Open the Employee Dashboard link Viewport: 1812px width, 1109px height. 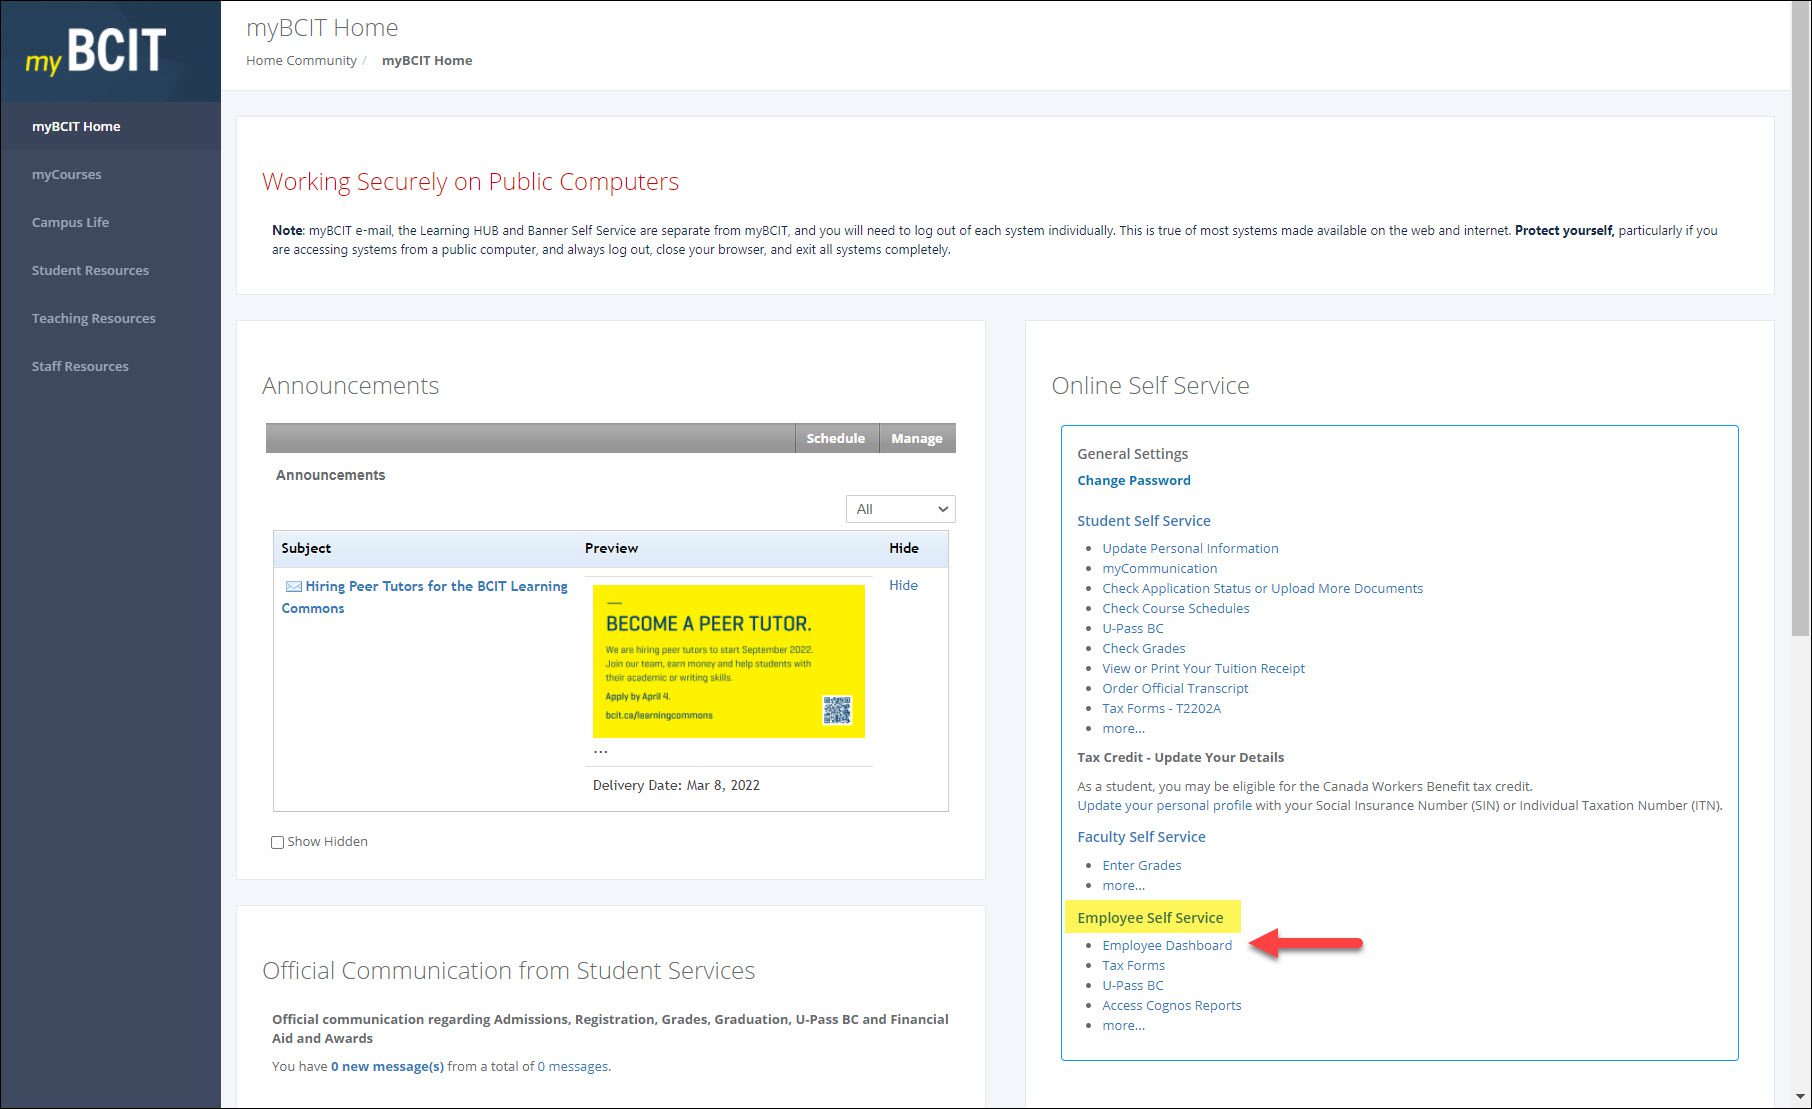coord(1166,945)
